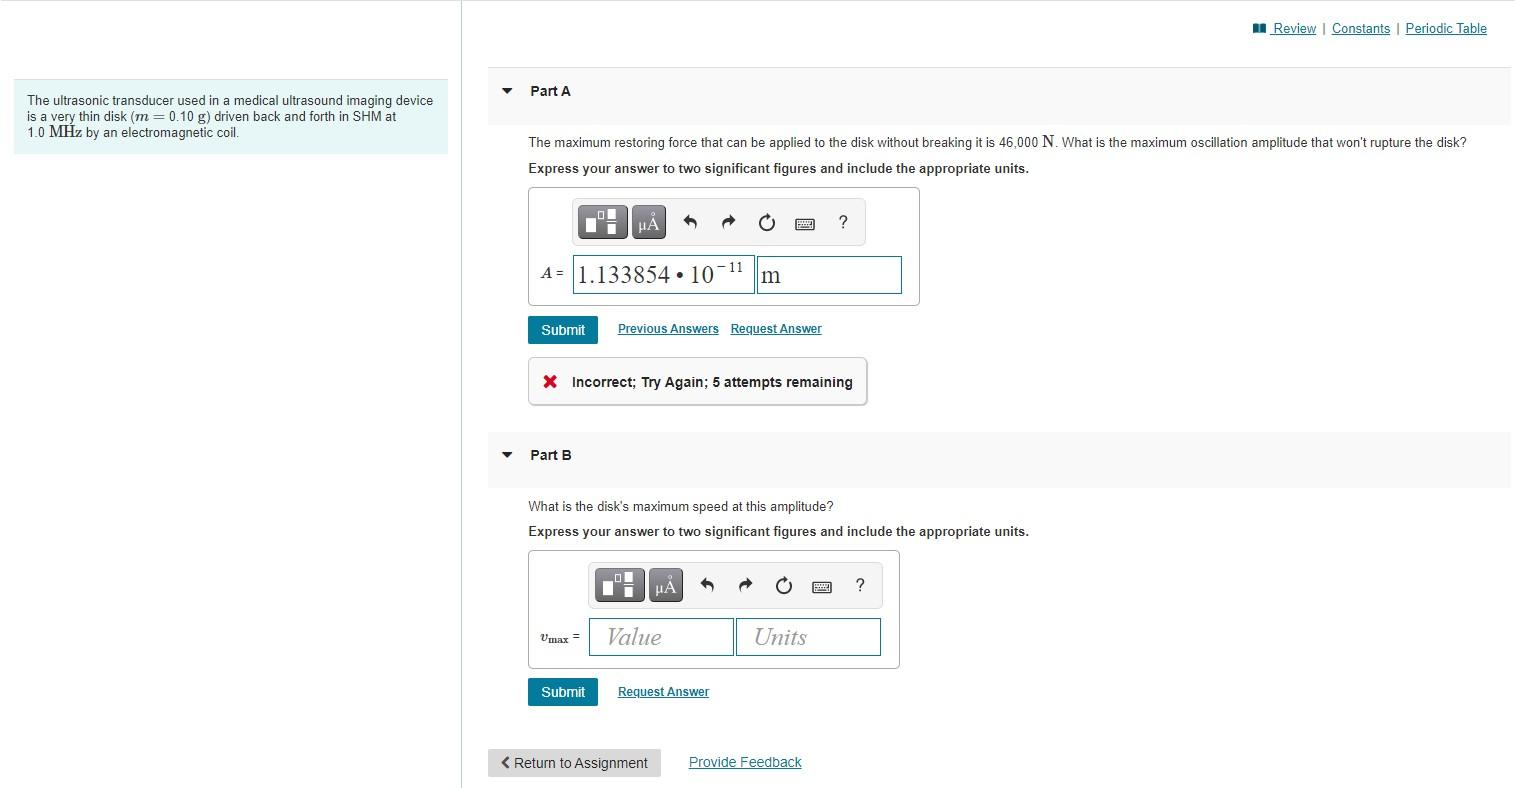The width and height of the screenshot is (1515, 788).
Task: Click Return to Assignment
Action: (574, 762)
